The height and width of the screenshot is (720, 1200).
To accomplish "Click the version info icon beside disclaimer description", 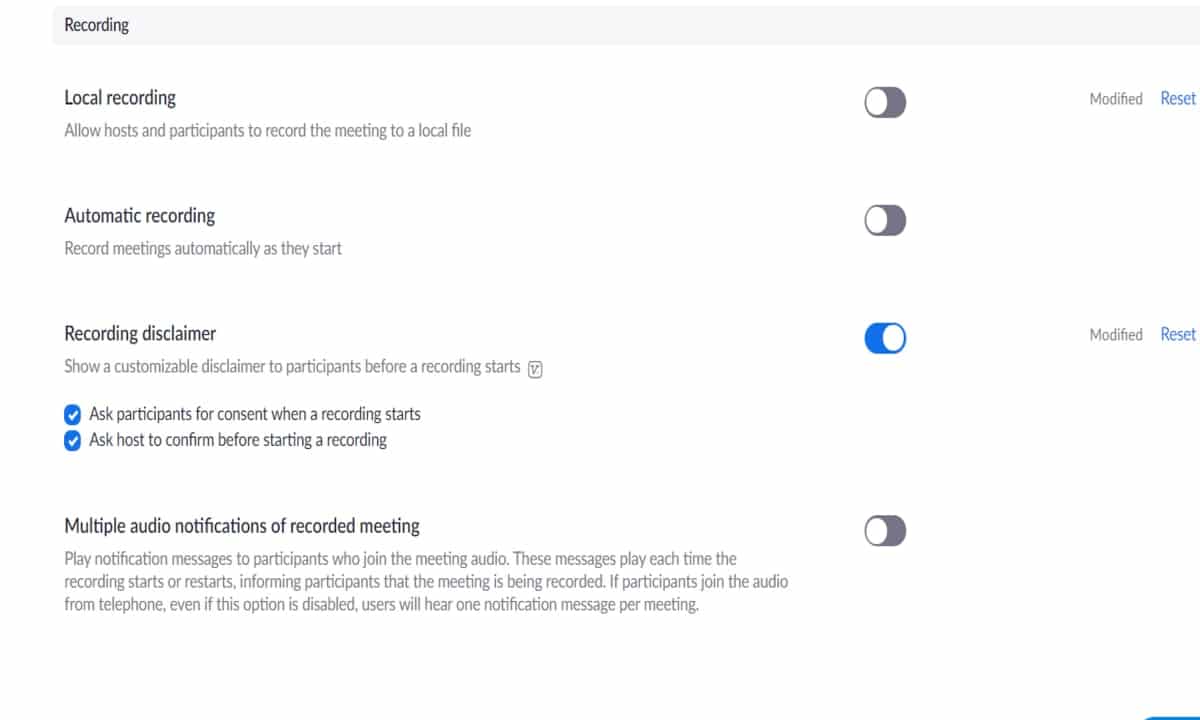I will 535,368.
